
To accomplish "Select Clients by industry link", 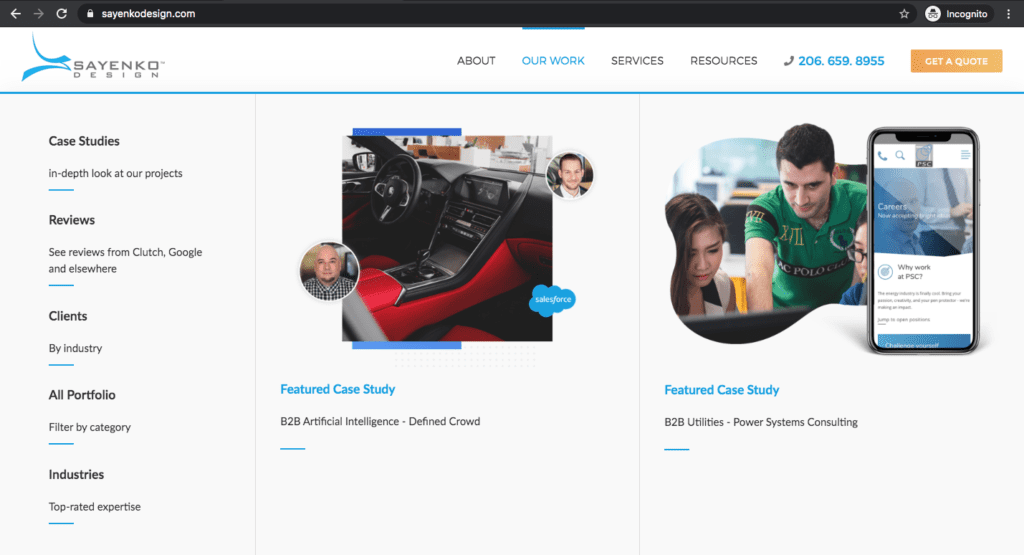I will pyautogui.click(x=75, y=348).
